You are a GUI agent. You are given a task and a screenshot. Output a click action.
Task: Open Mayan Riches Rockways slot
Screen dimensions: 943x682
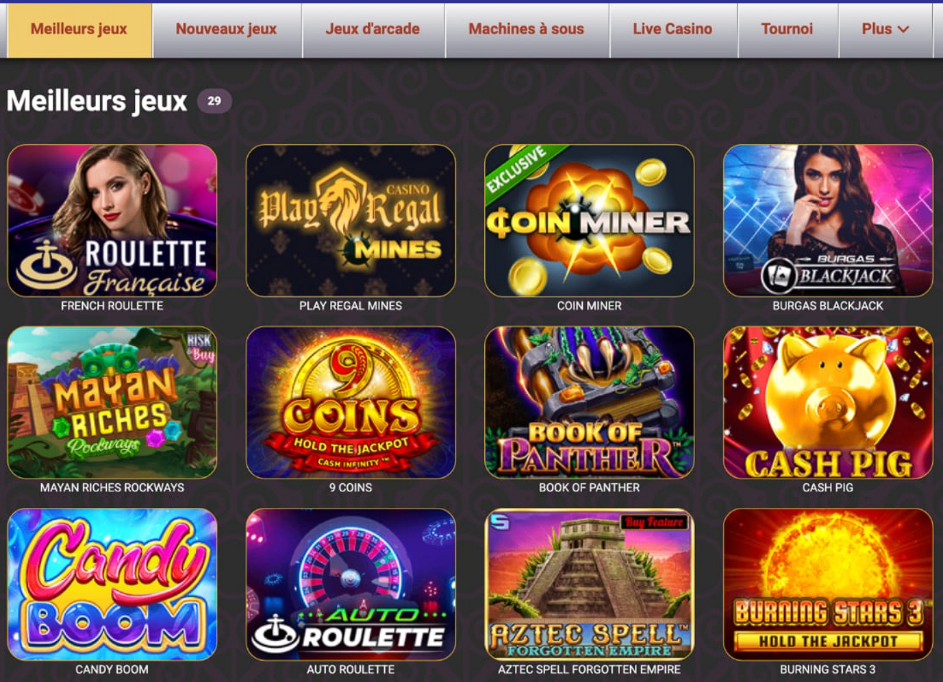[112, 402]
